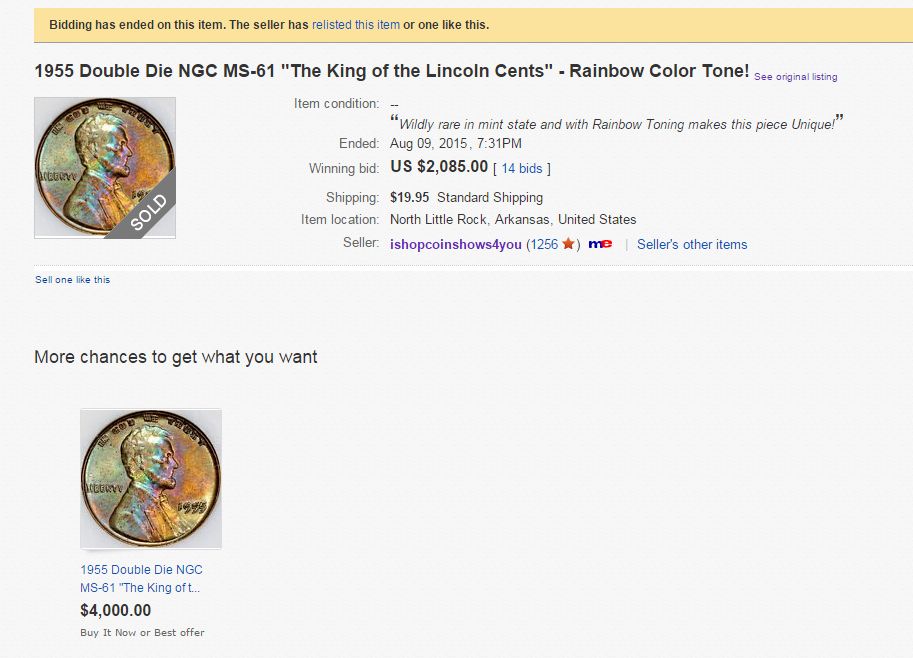View the $4,000 relisted coin thumbnail

point(150,478)
